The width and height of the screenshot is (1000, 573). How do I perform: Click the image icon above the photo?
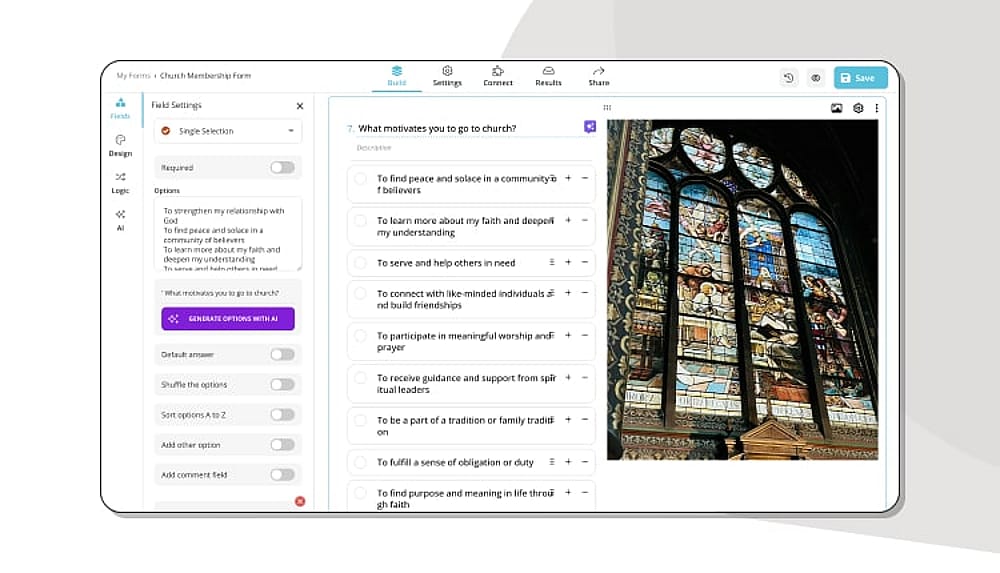837,108
